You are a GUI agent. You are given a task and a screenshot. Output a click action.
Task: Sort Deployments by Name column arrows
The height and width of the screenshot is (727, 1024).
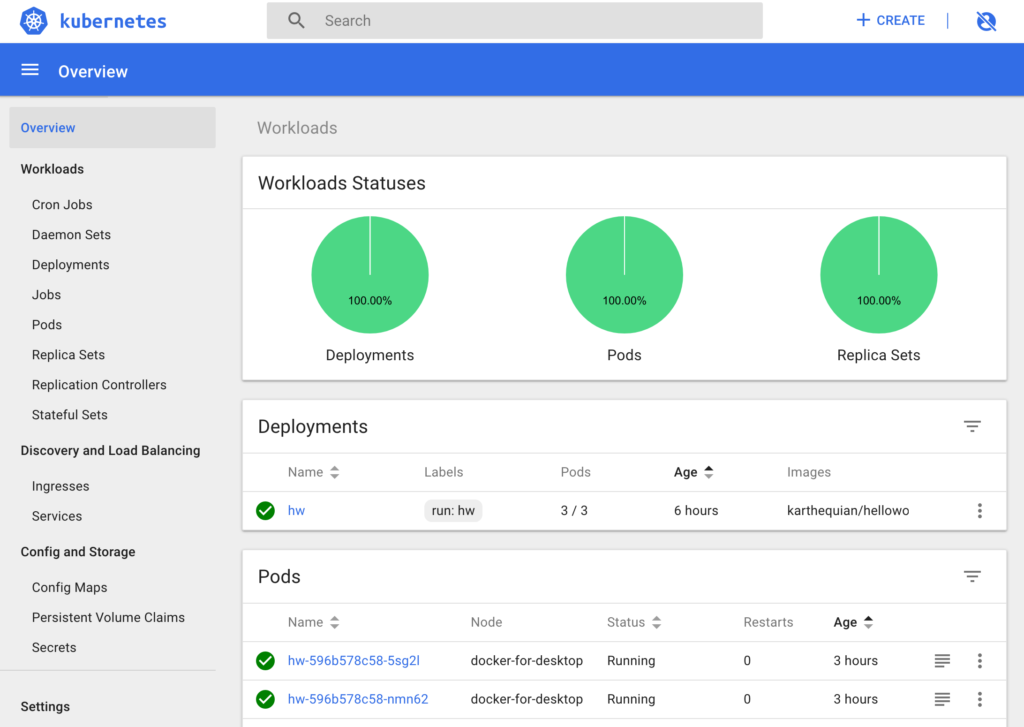334,472
